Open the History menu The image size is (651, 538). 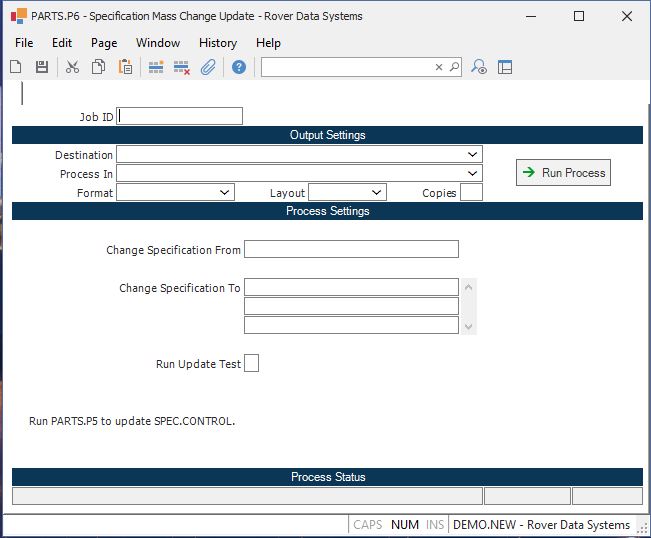click(217, 43)
